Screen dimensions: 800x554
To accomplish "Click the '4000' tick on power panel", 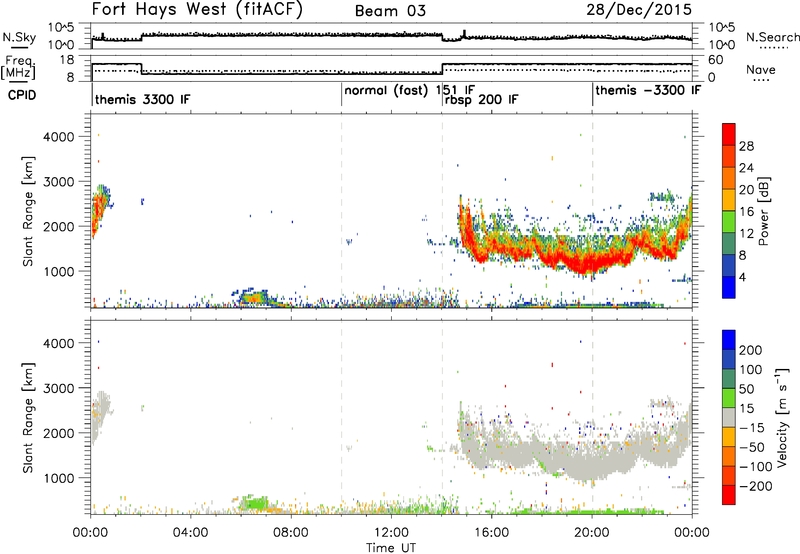I will click(x=59, y=137).
